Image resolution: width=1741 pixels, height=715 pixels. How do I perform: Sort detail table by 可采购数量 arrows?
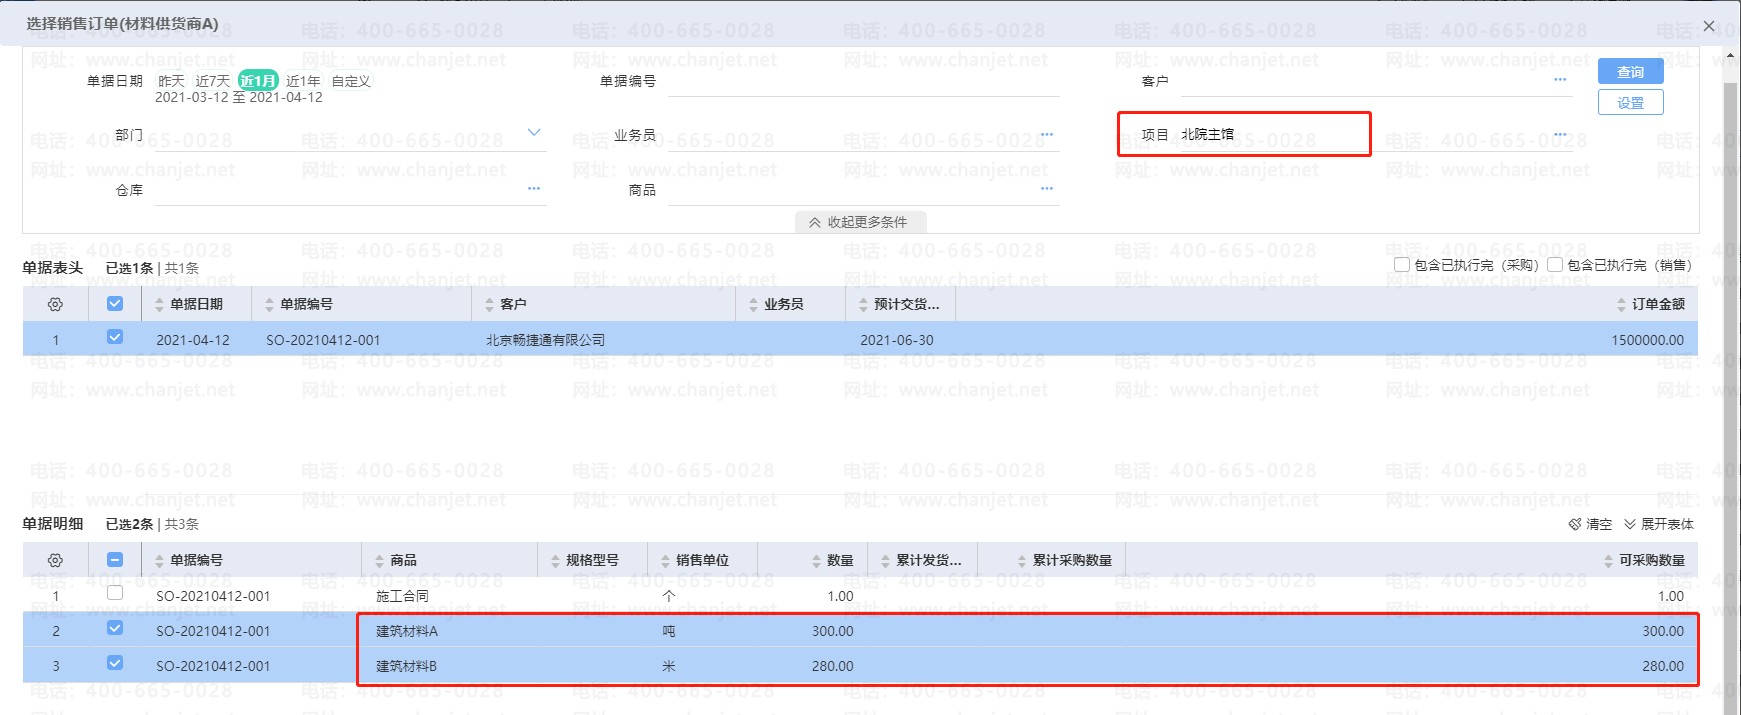click(1608, 561)
